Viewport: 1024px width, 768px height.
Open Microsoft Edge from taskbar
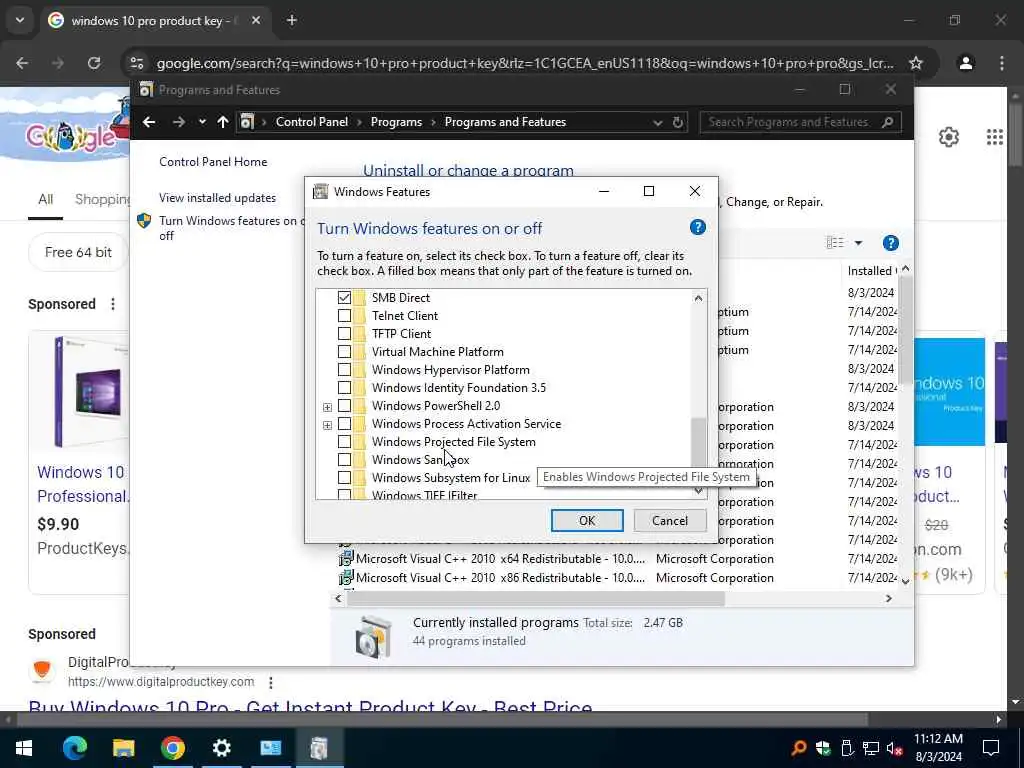74,748
